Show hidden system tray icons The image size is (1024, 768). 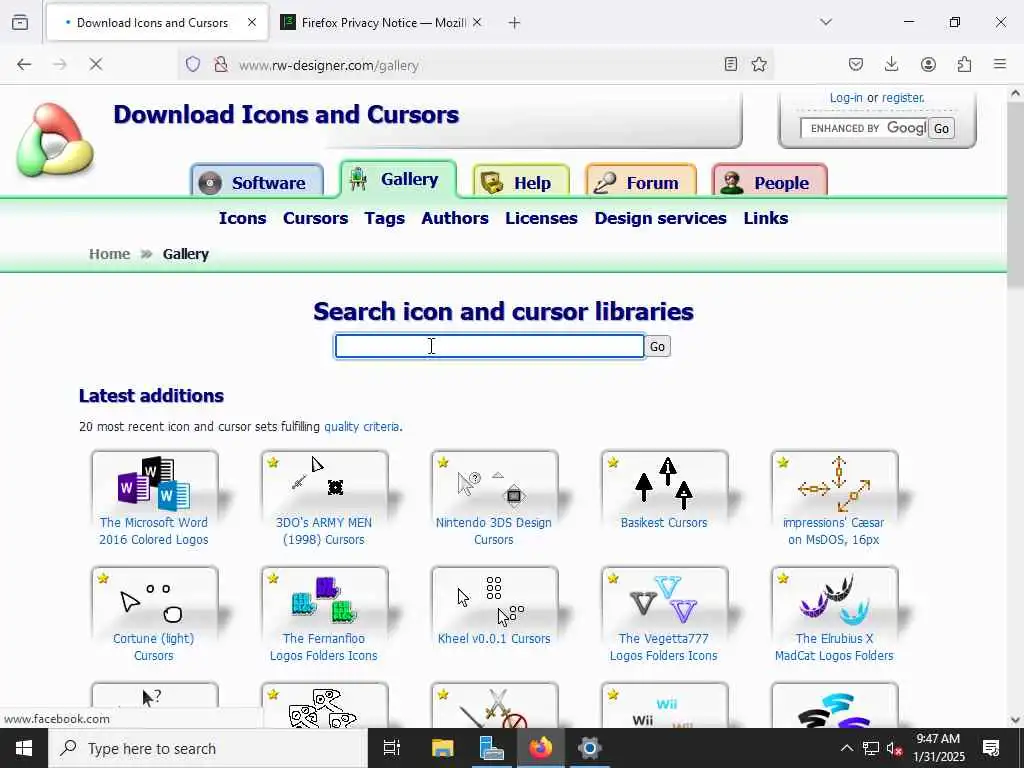(846, 748)
